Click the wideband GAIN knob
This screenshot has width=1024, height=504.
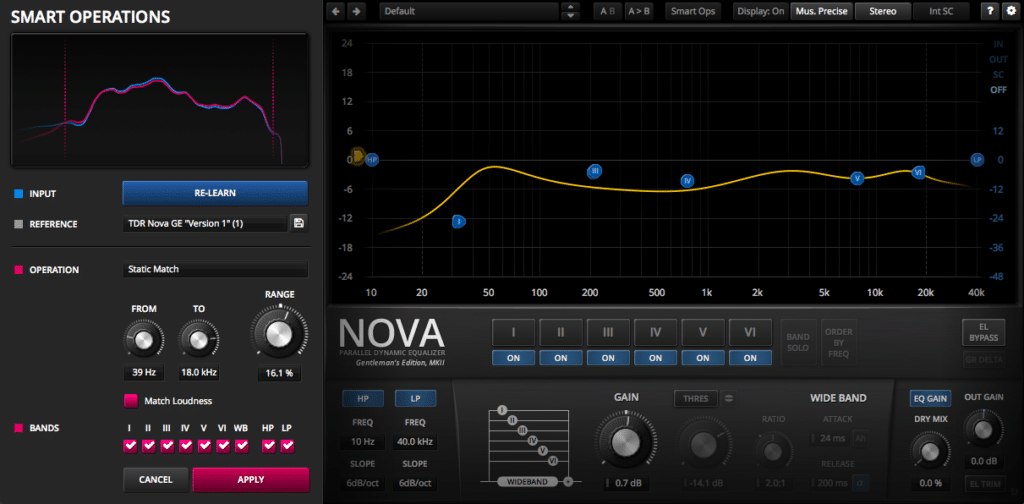pos(626,444)
